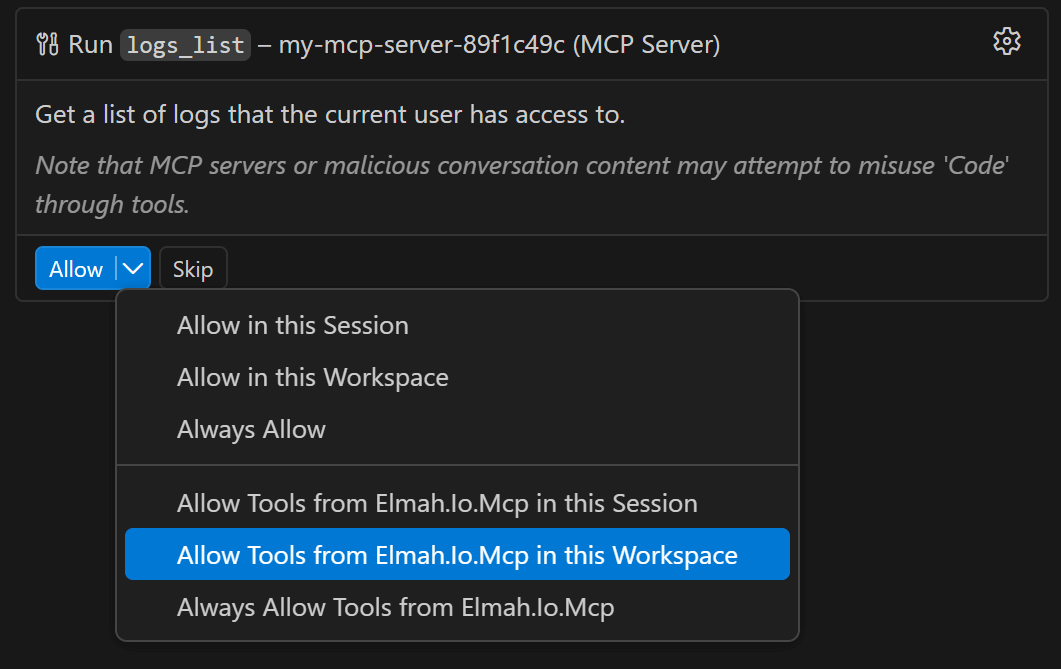Image resolution: width=1061 pixels, height=669 pixels.
Task: Select Allow Tools from Elmah.Io.Mcp in this Session
Action: 437,503
